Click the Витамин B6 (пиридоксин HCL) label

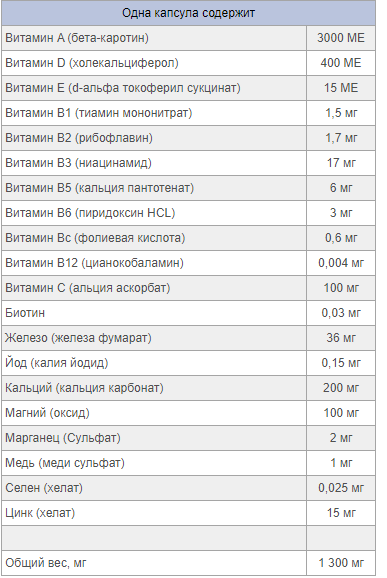(90, 213)
